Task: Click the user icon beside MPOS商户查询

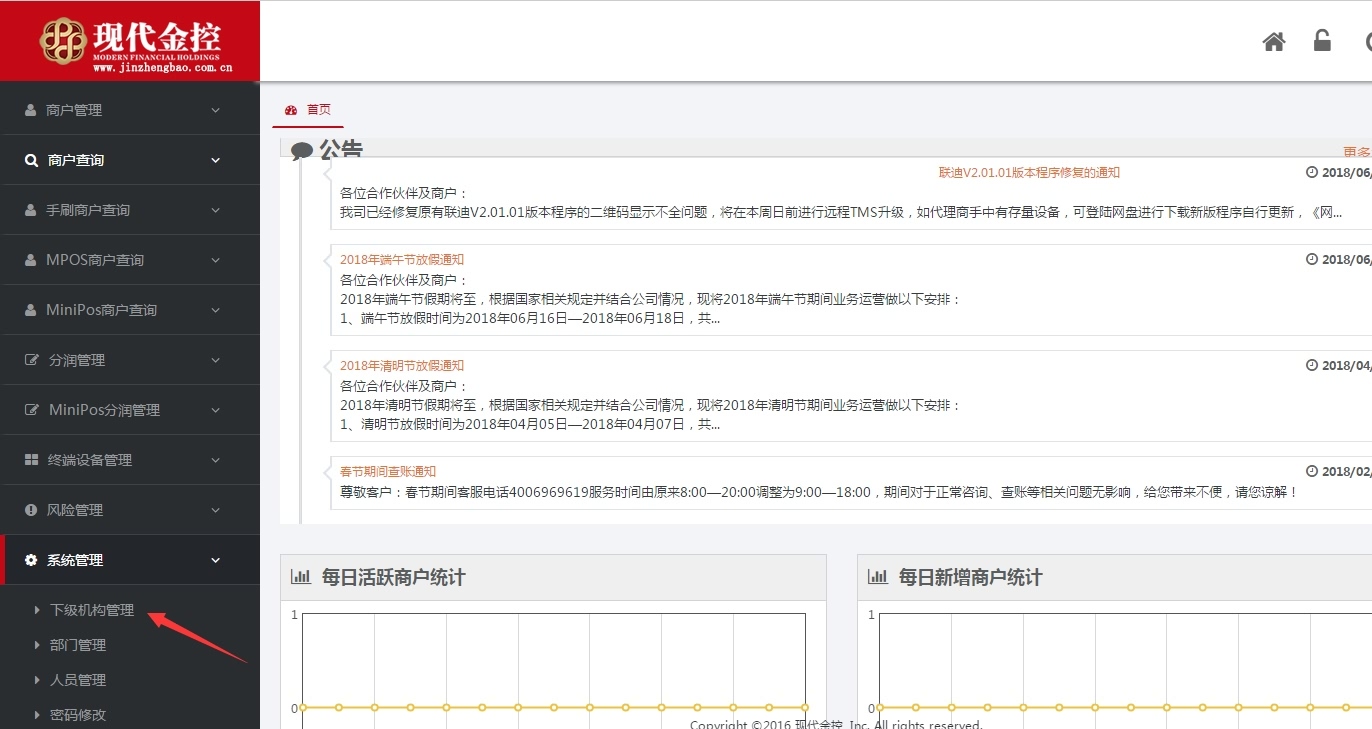Action: pos(31,260)
